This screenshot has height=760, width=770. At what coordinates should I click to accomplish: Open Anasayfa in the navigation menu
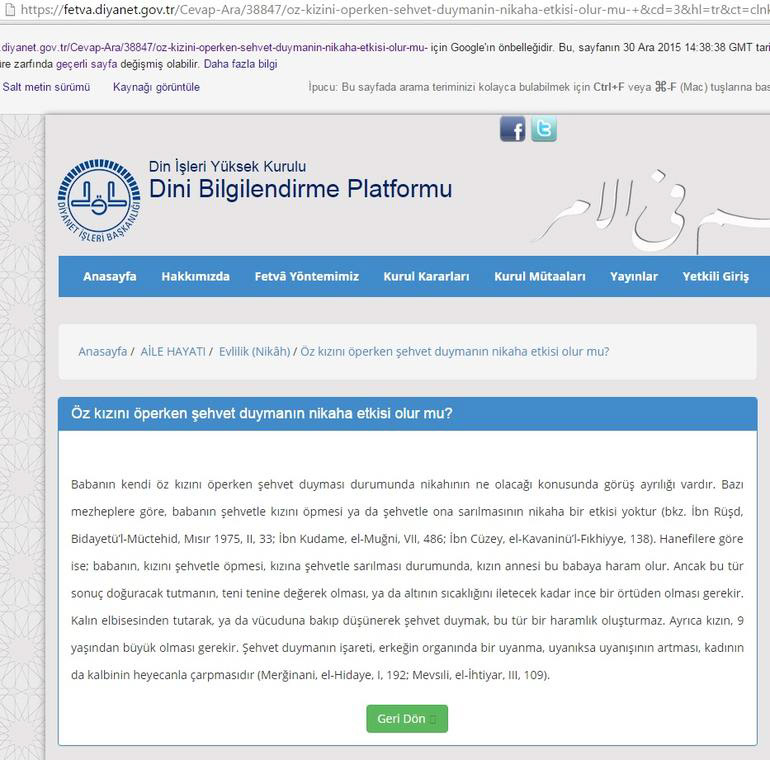pos(110,276)
